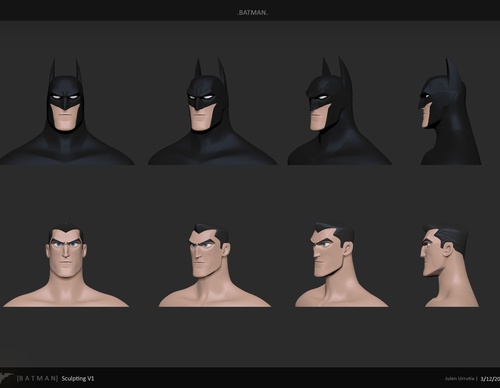This screenshot has width=500, height=388.
Task: Click the 'Julen Urrutia' author name
Action: point(459,379)
